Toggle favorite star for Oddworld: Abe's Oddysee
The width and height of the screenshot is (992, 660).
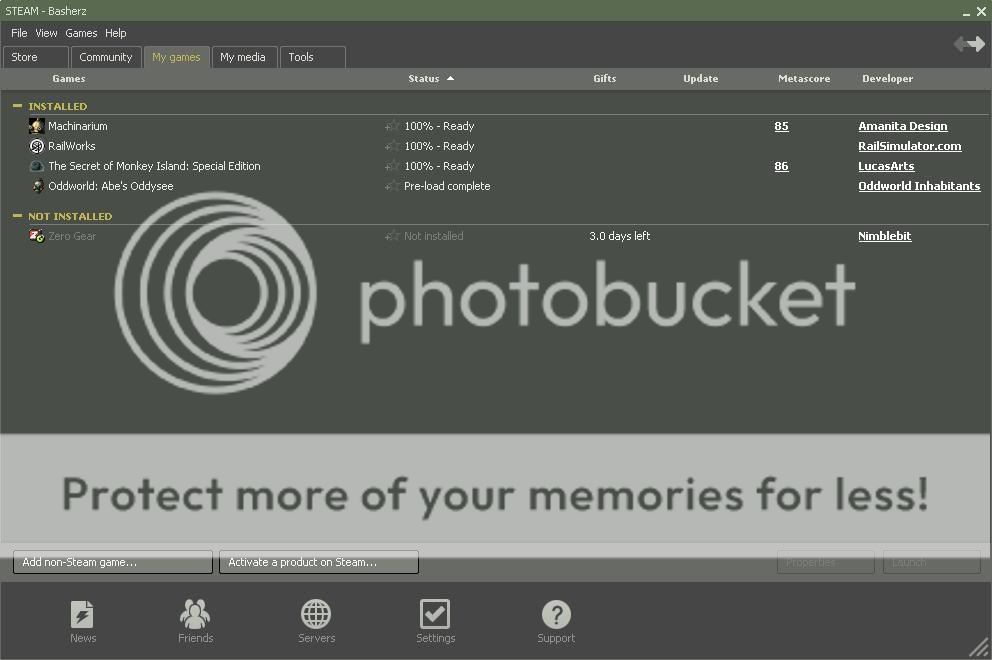click(392, 186)
